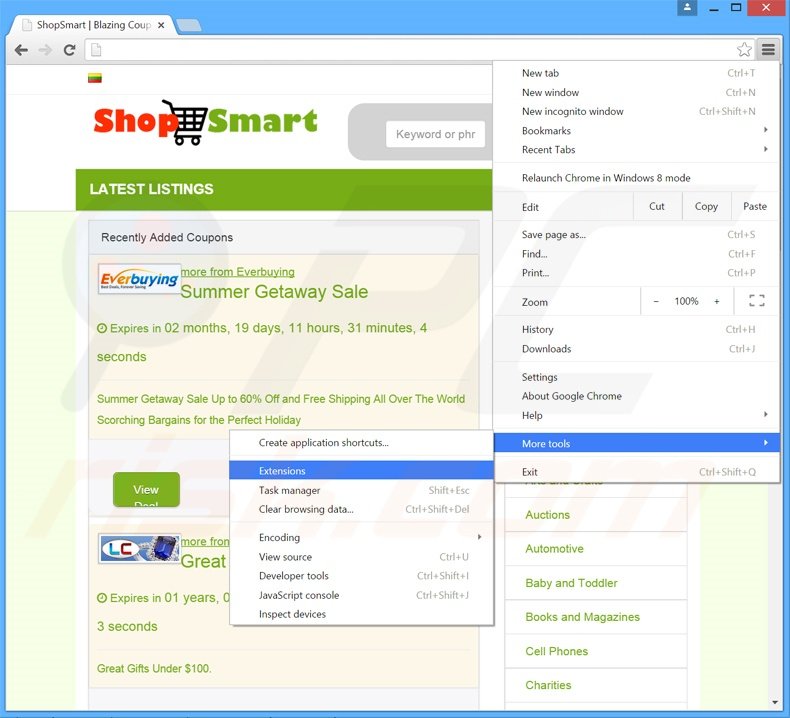790x718 pixels.
Task: Decrease zoom with the minus button
Action: (656, 301)
